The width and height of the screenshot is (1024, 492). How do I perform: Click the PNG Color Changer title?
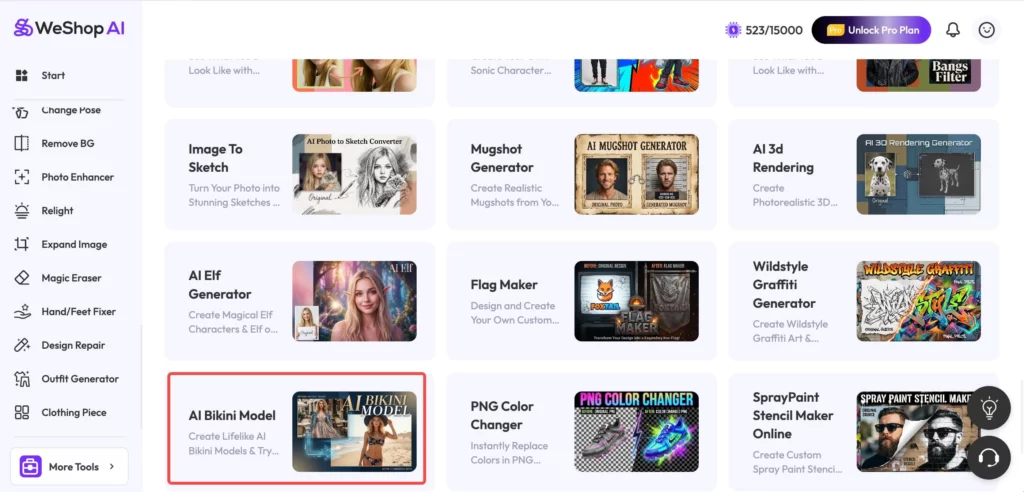(502, 416)
